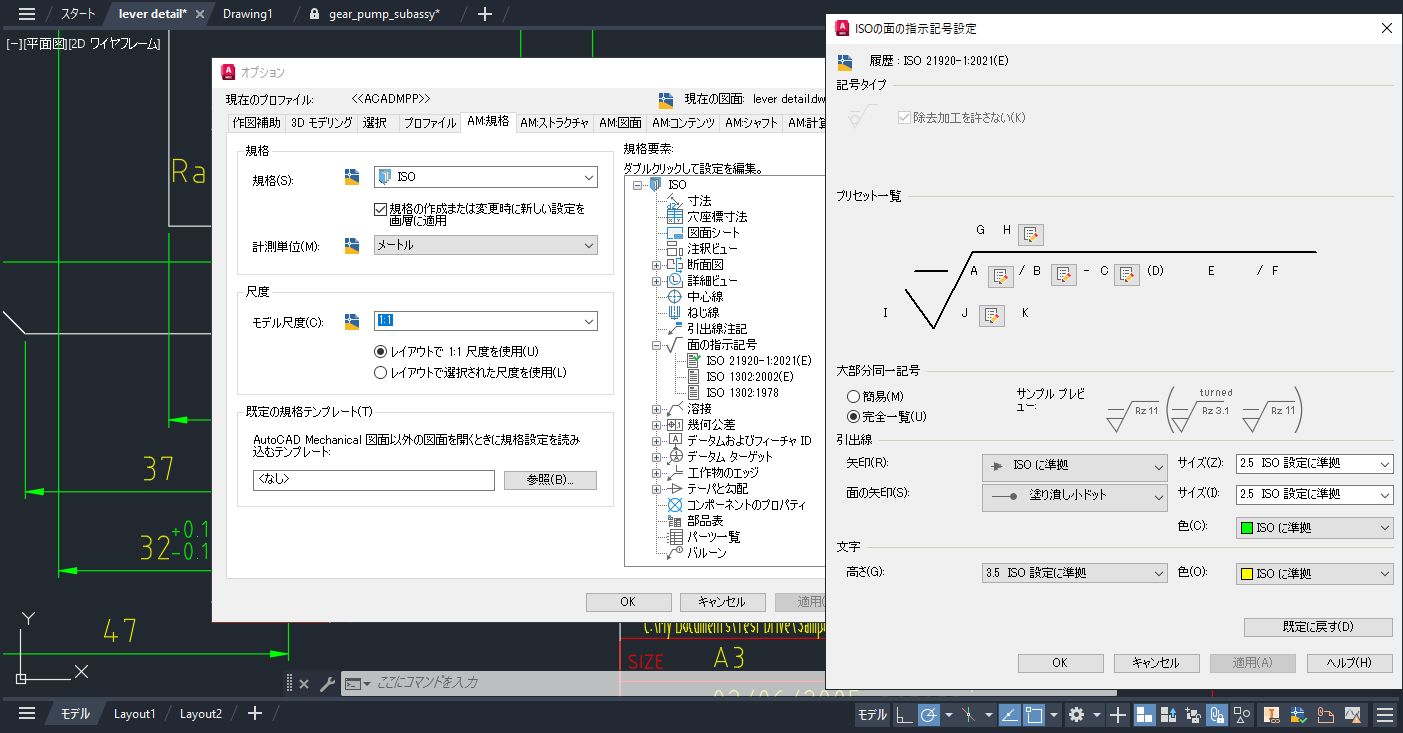This screenshot has width=1403, height=733.
Task: Select use 1:1 scale in layout radio
Action: point(380,351)
